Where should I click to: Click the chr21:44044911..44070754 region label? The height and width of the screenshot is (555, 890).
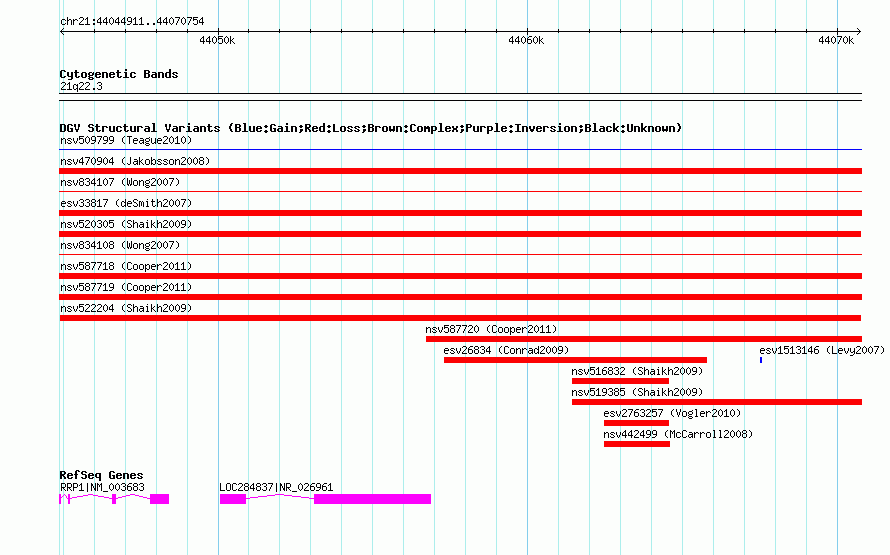point(132,21)
